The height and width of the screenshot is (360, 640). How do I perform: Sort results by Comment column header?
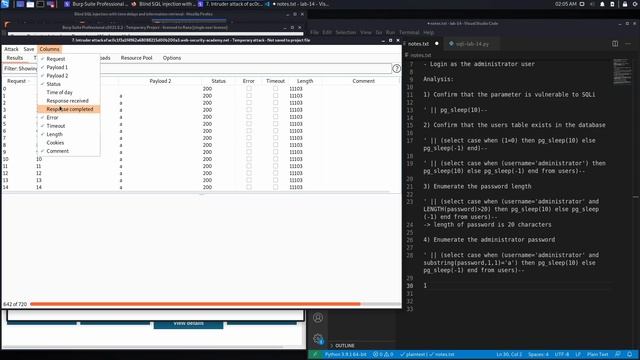363,81
